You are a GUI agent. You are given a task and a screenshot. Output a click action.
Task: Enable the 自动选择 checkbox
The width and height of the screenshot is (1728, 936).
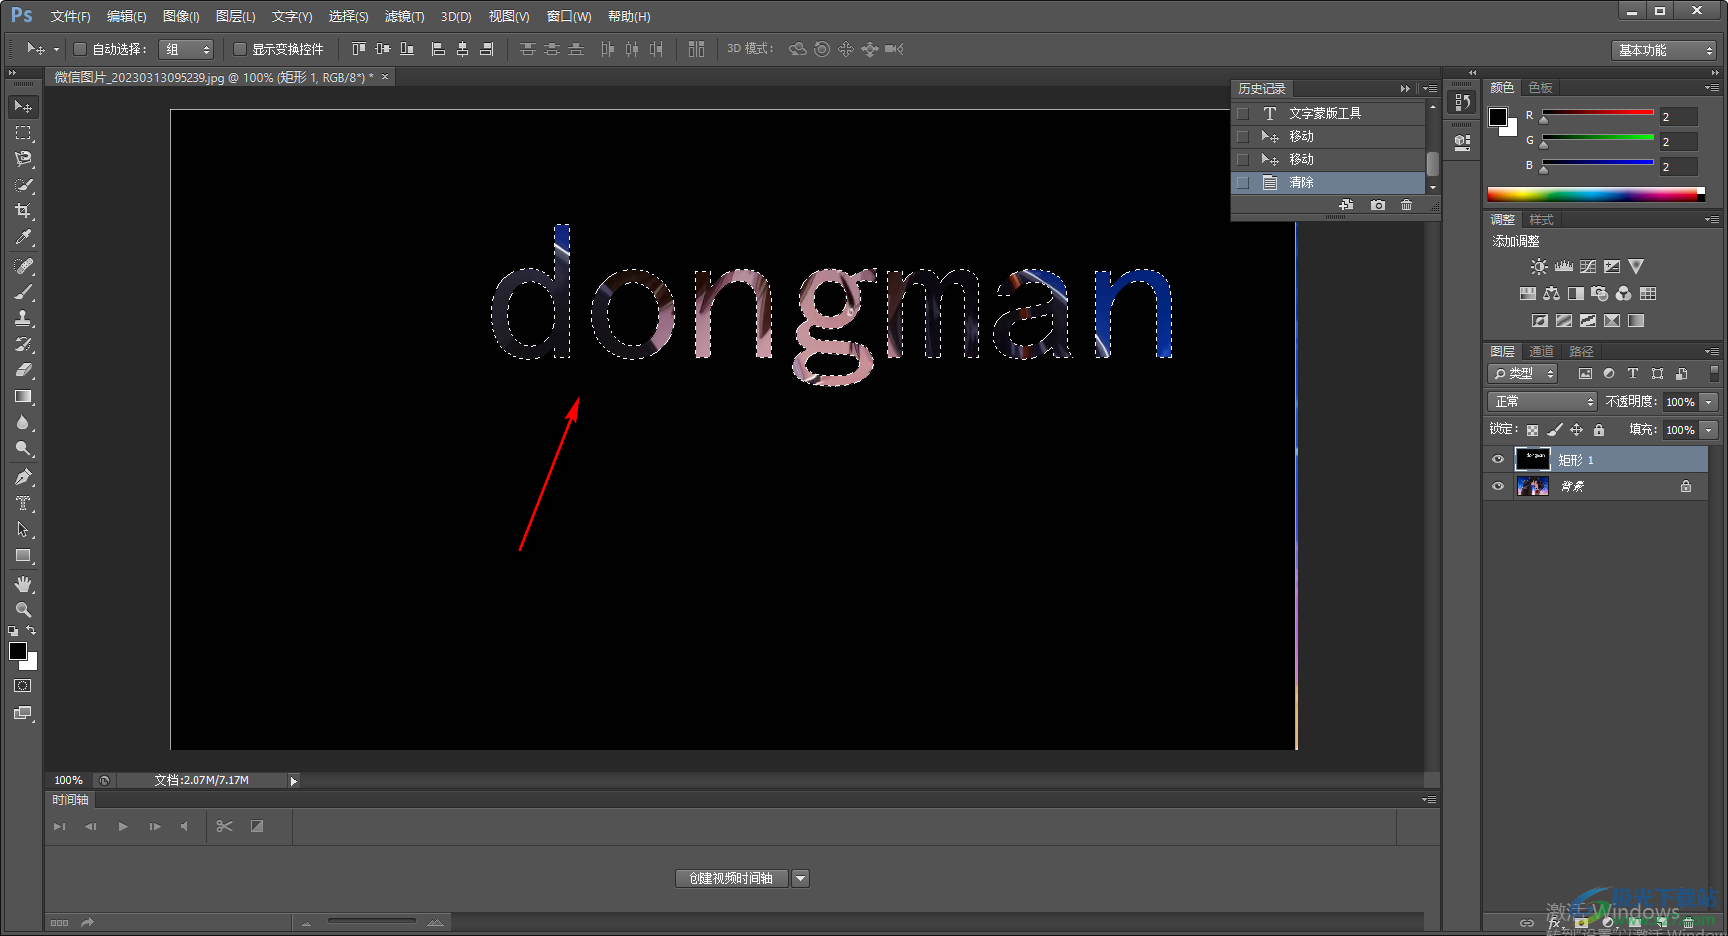click(x=80, y=49)
